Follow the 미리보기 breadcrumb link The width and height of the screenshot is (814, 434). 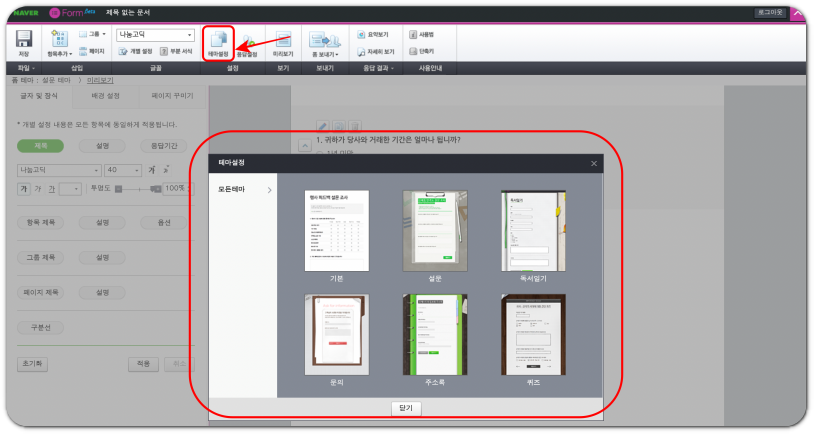pyautogui.click(x=100, y=80)
